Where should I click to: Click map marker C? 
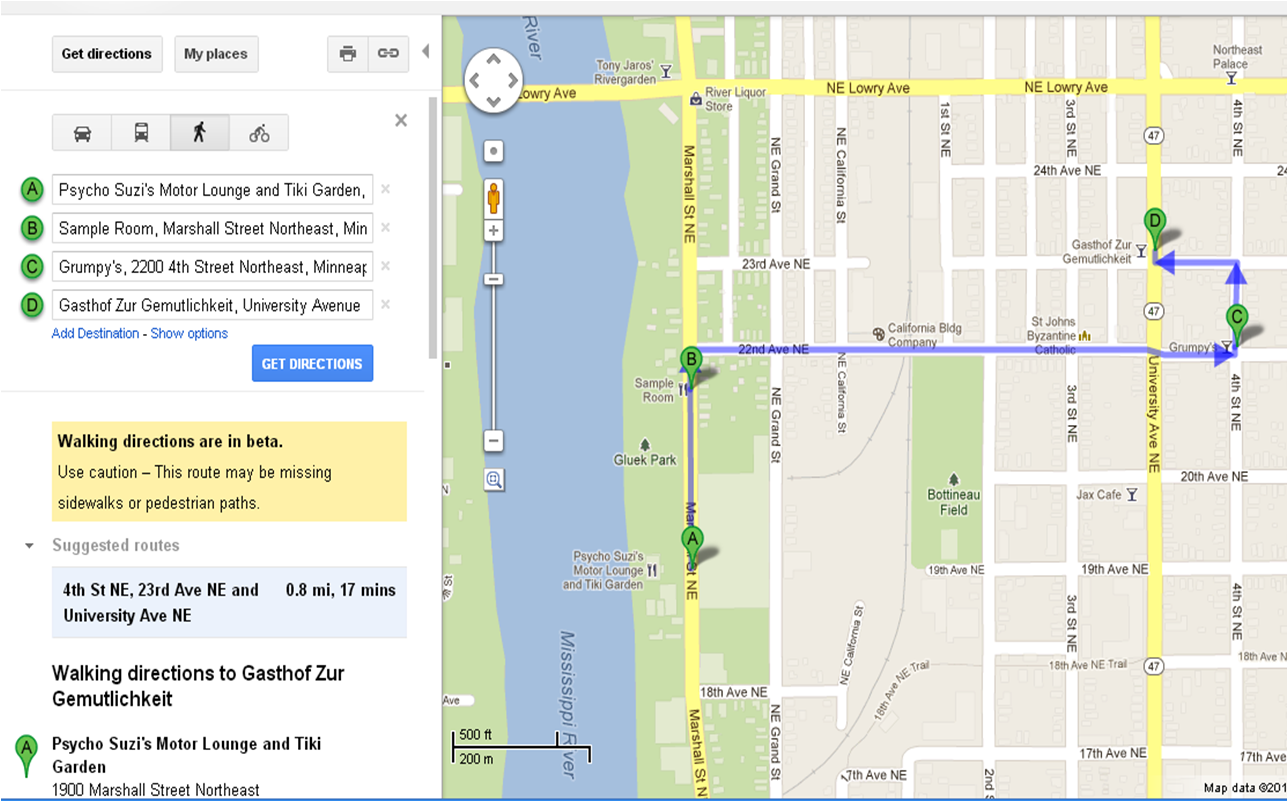[1237, 326]
